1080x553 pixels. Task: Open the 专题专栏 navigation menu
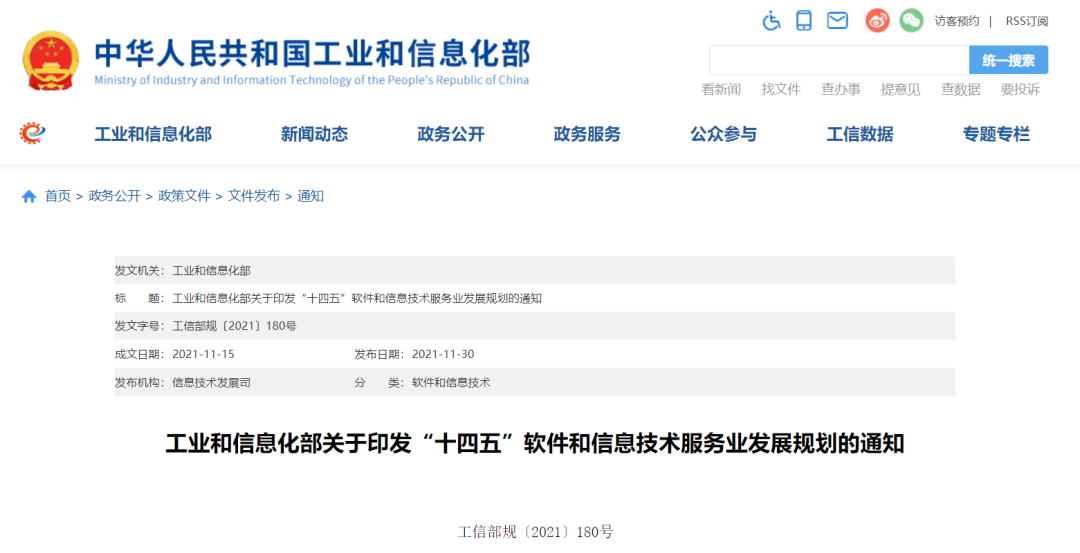(x=996, y=134)
